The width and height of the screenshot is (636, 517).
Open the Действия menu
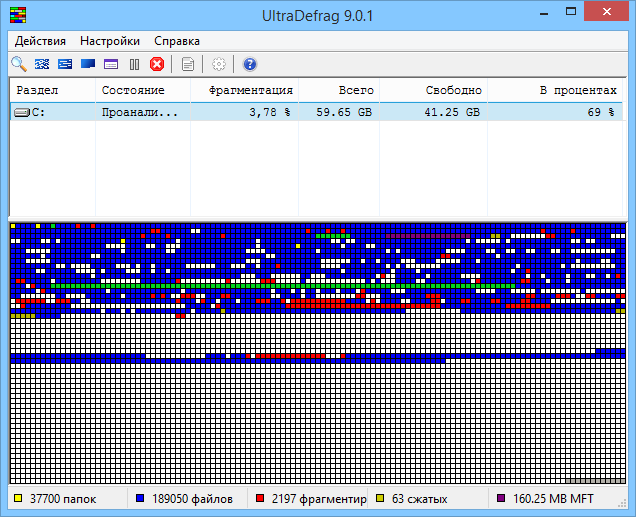[x=41, y=41]
